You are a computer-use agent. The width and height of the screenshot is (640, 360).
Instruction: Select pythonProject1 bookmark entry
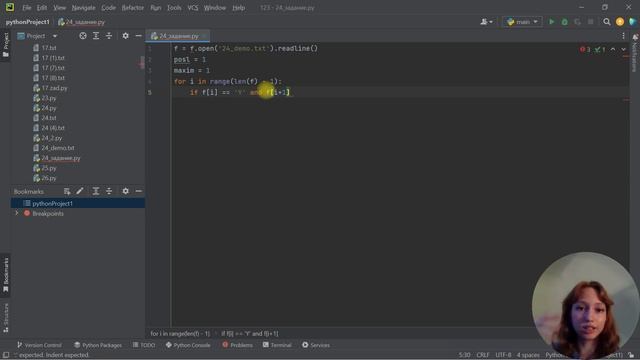52,203
